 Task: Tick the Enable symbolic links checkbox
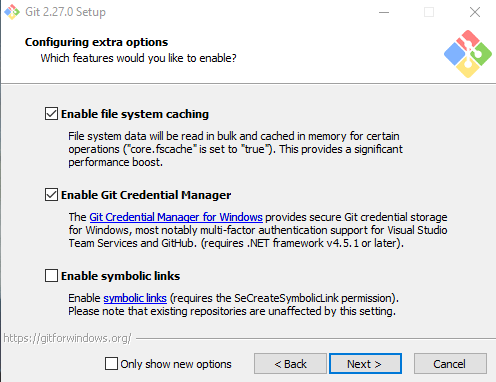(x=51, y=276)
